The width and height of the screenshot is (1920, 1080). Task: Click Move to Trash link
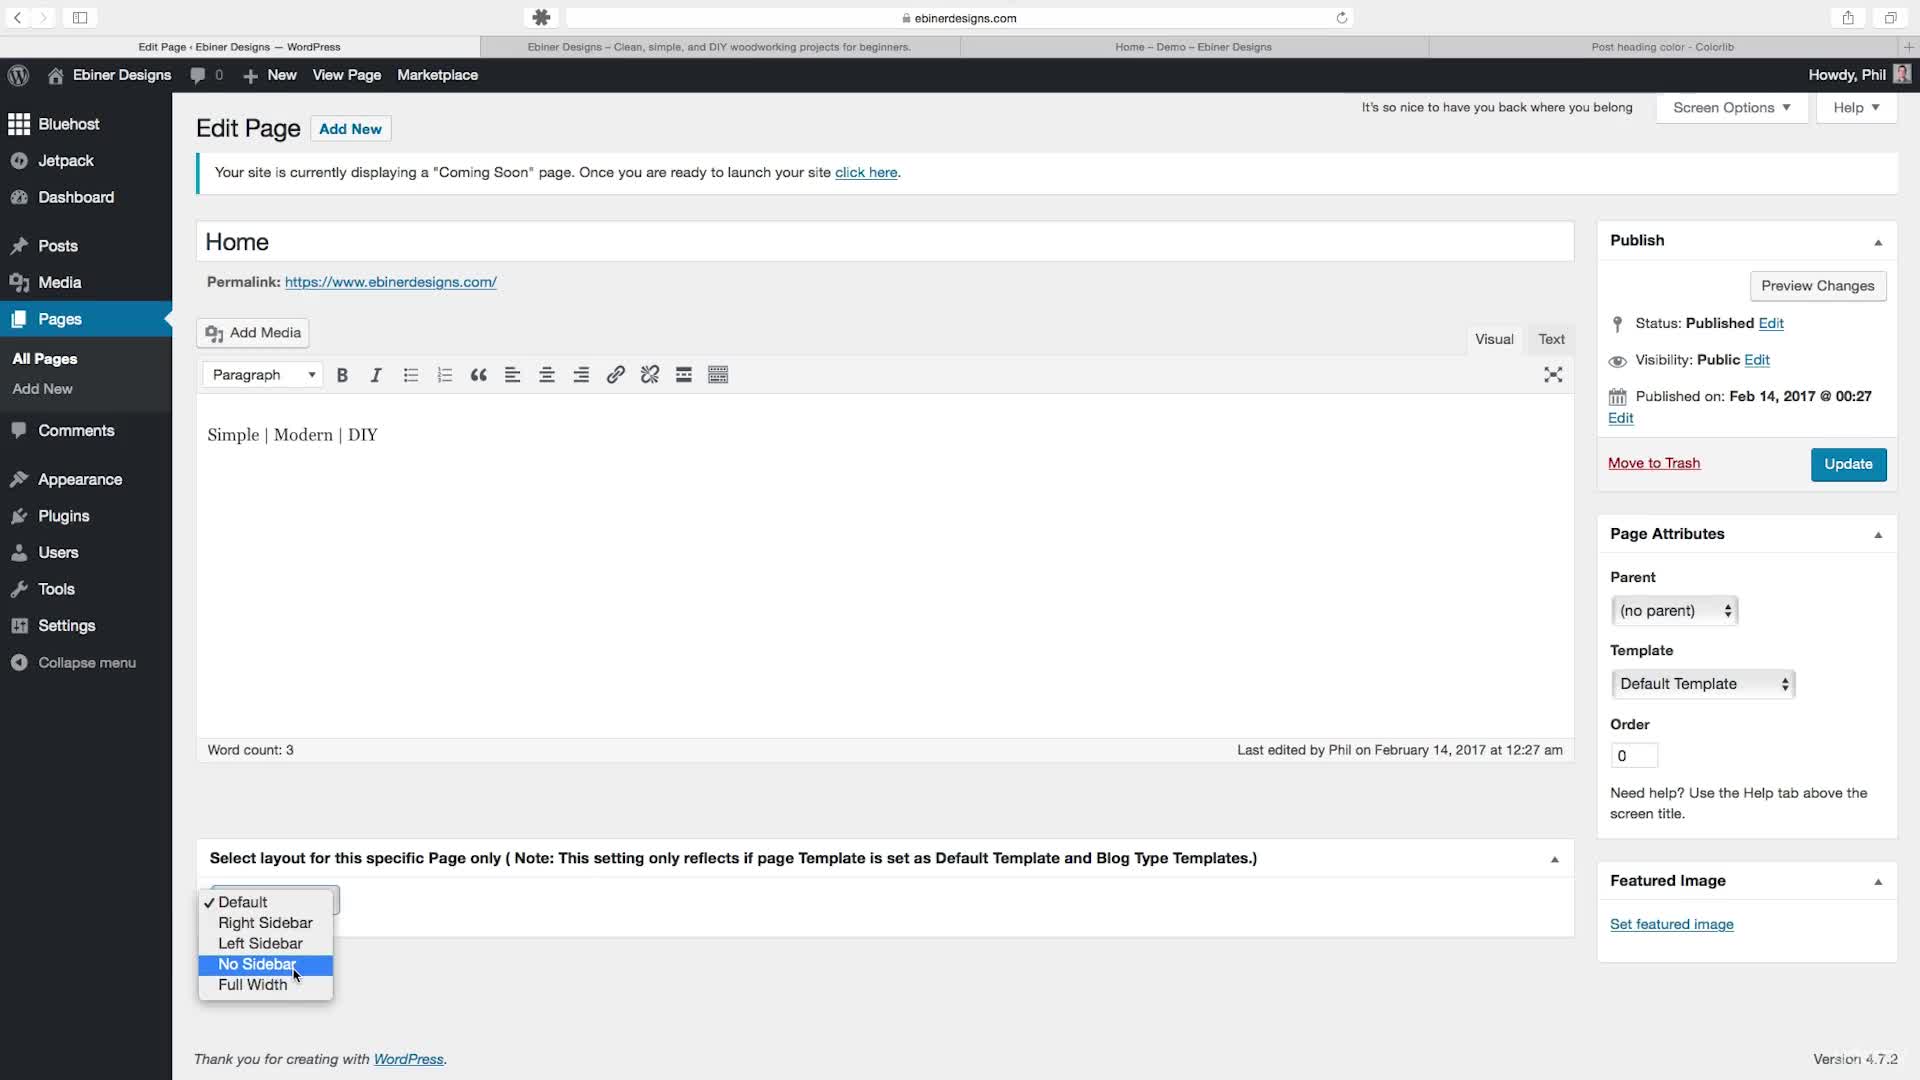1654,463
